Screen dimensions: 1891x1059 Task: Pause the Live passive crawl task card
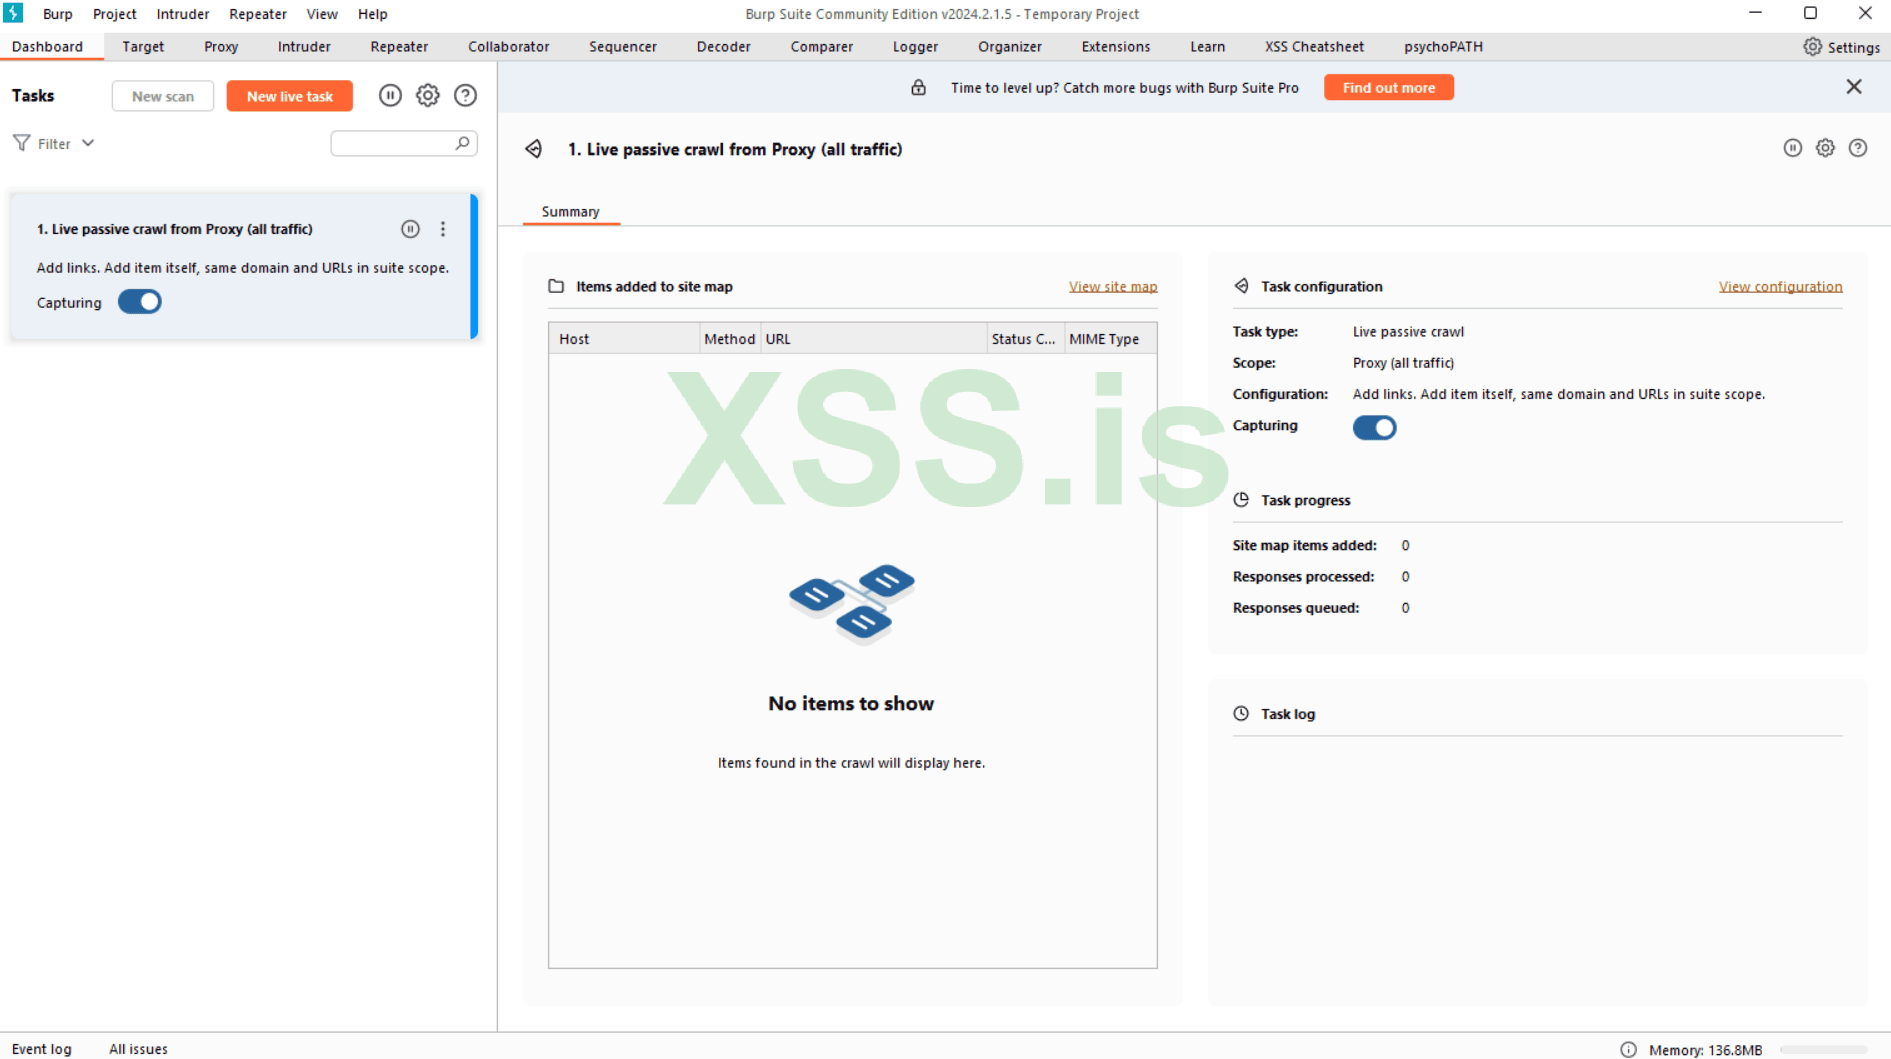(x=410, y=229)
